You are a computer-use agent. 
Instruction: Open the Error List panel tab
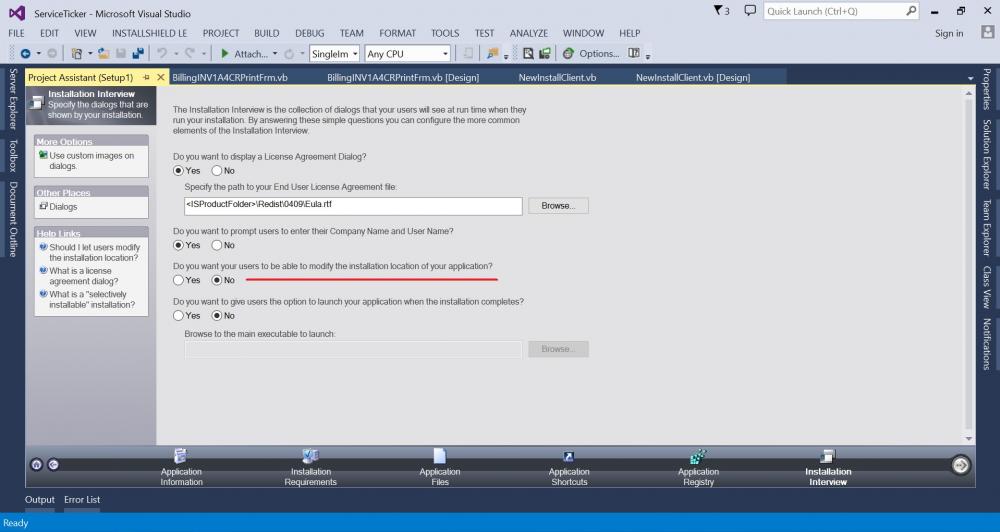tap(82, 499)
